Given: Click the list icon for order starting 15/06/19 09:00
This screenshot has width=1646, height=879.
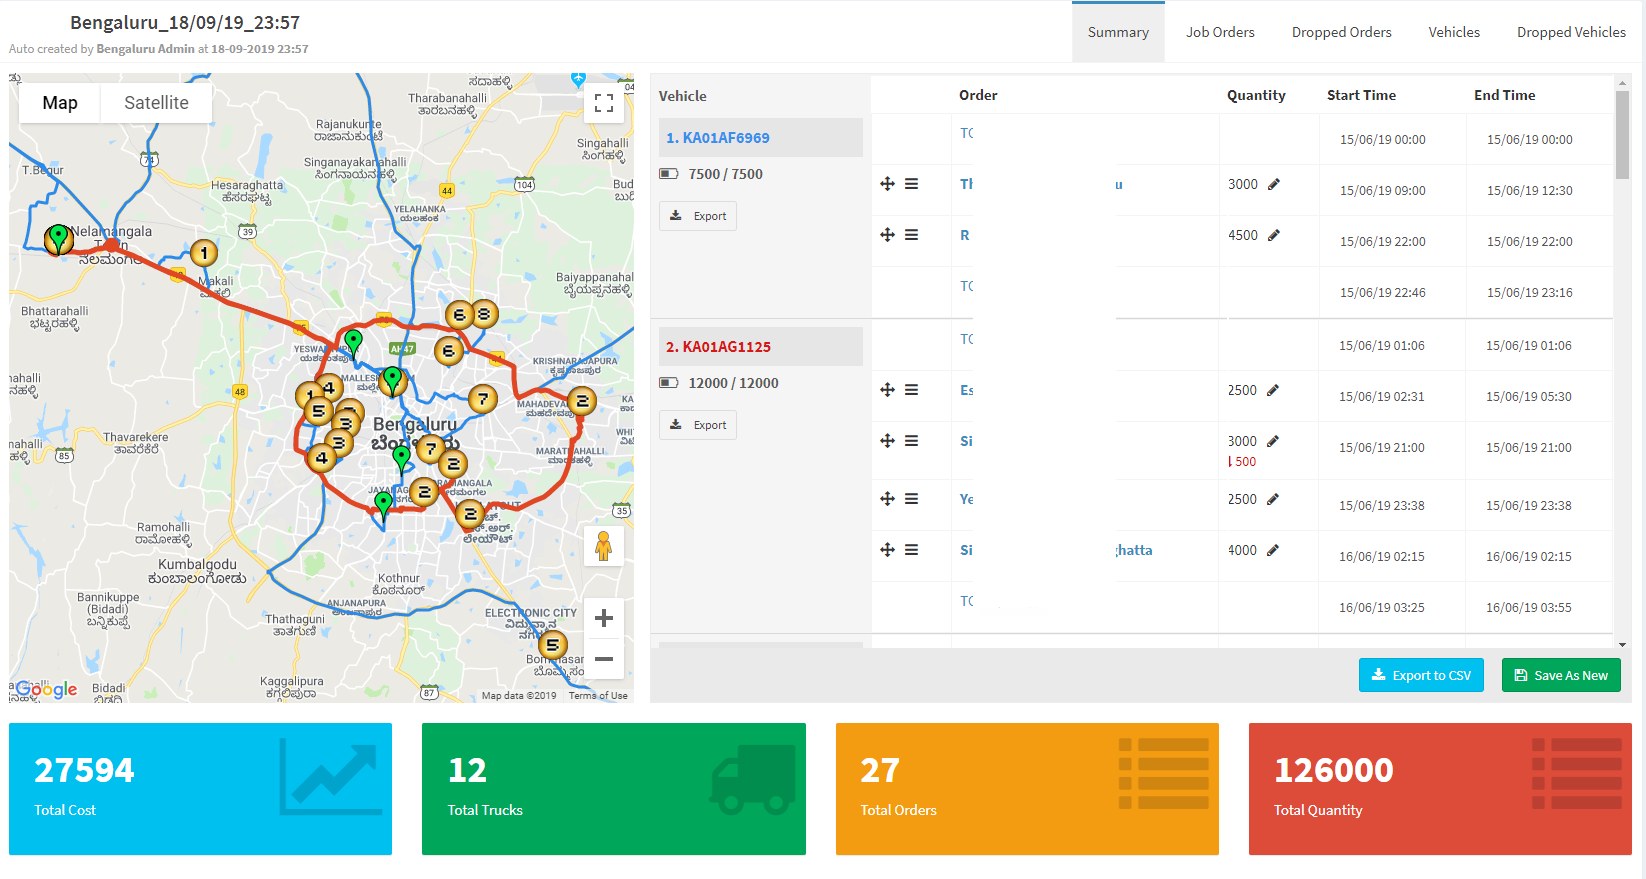Looking at the screenshot, I should [911, 184].
